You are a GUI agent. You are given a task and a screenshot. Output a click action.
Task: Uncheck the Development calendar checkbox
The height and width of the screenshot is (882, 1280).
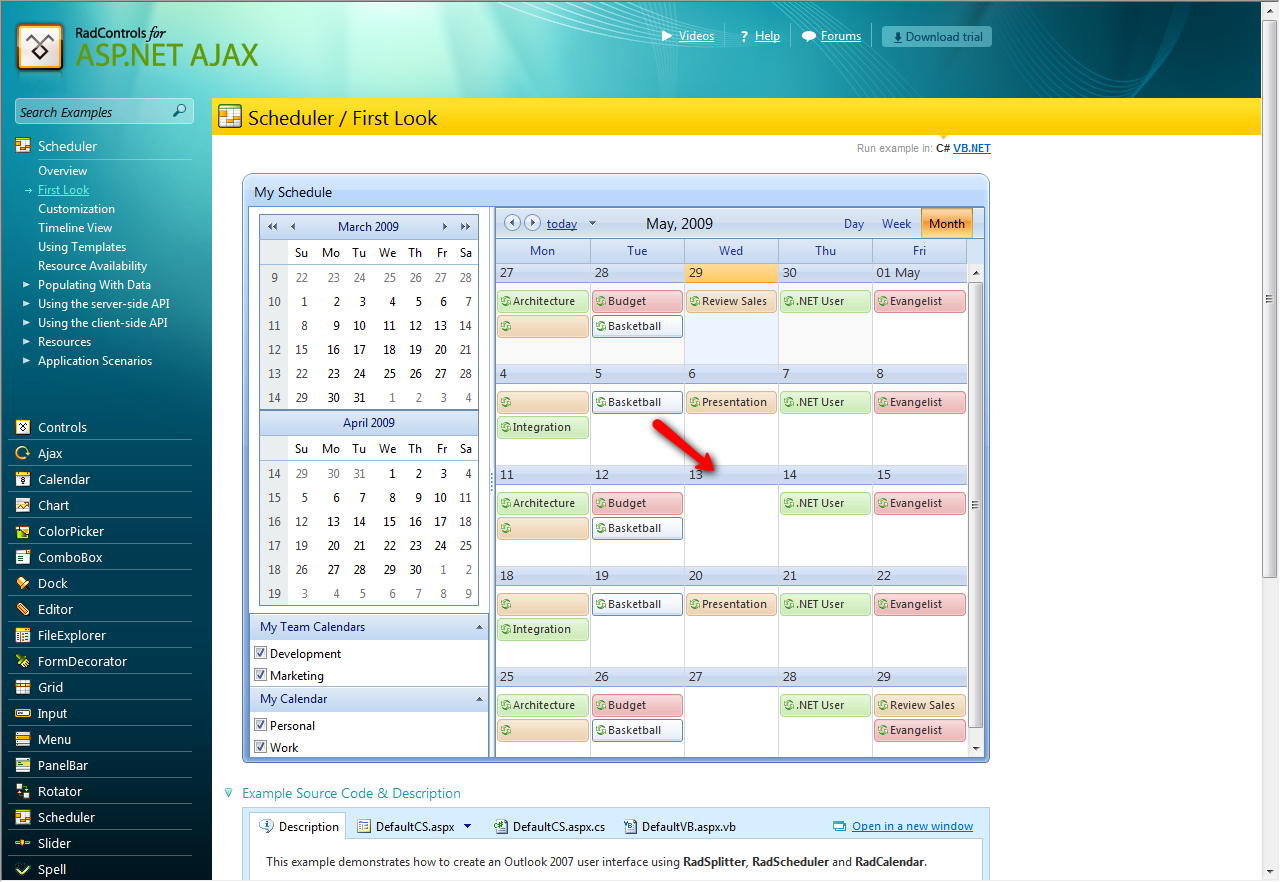[261, 653]
